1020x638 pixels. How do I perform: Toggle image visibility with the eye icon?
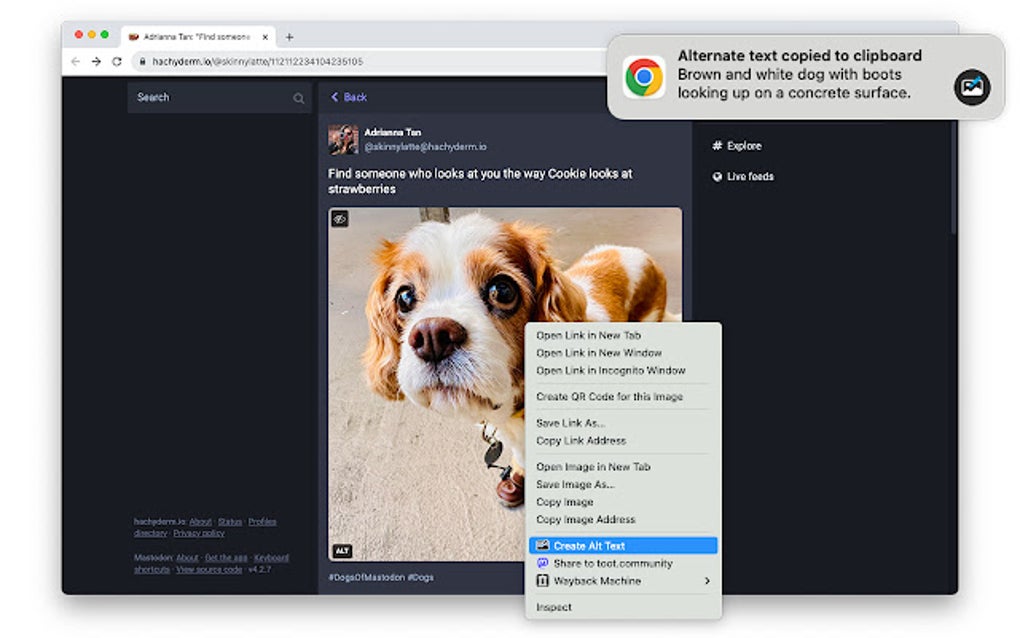340,219
